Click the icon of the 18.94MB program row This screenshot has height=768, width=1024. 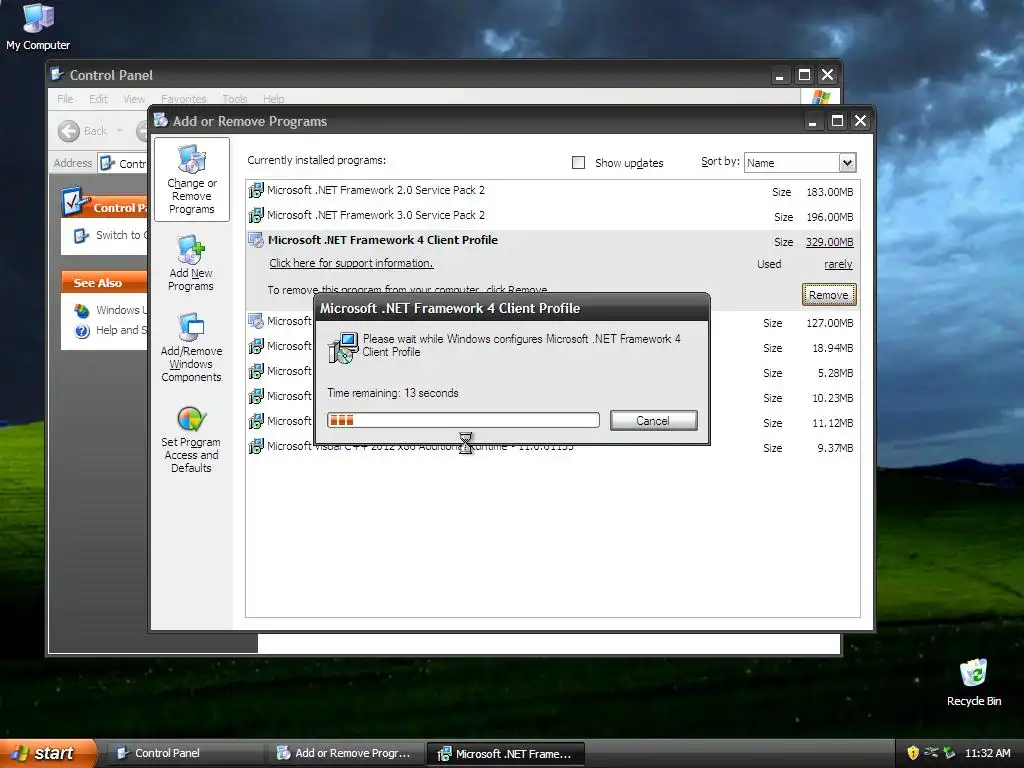coord(256,345)
